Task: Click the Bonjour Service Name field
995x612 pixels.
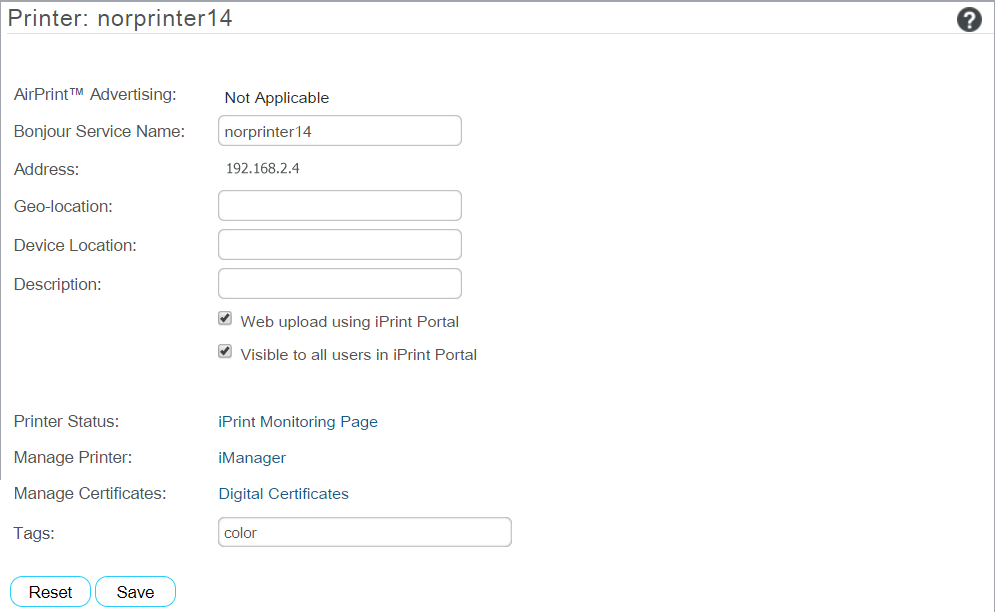Action: click(x=339, y=131)
